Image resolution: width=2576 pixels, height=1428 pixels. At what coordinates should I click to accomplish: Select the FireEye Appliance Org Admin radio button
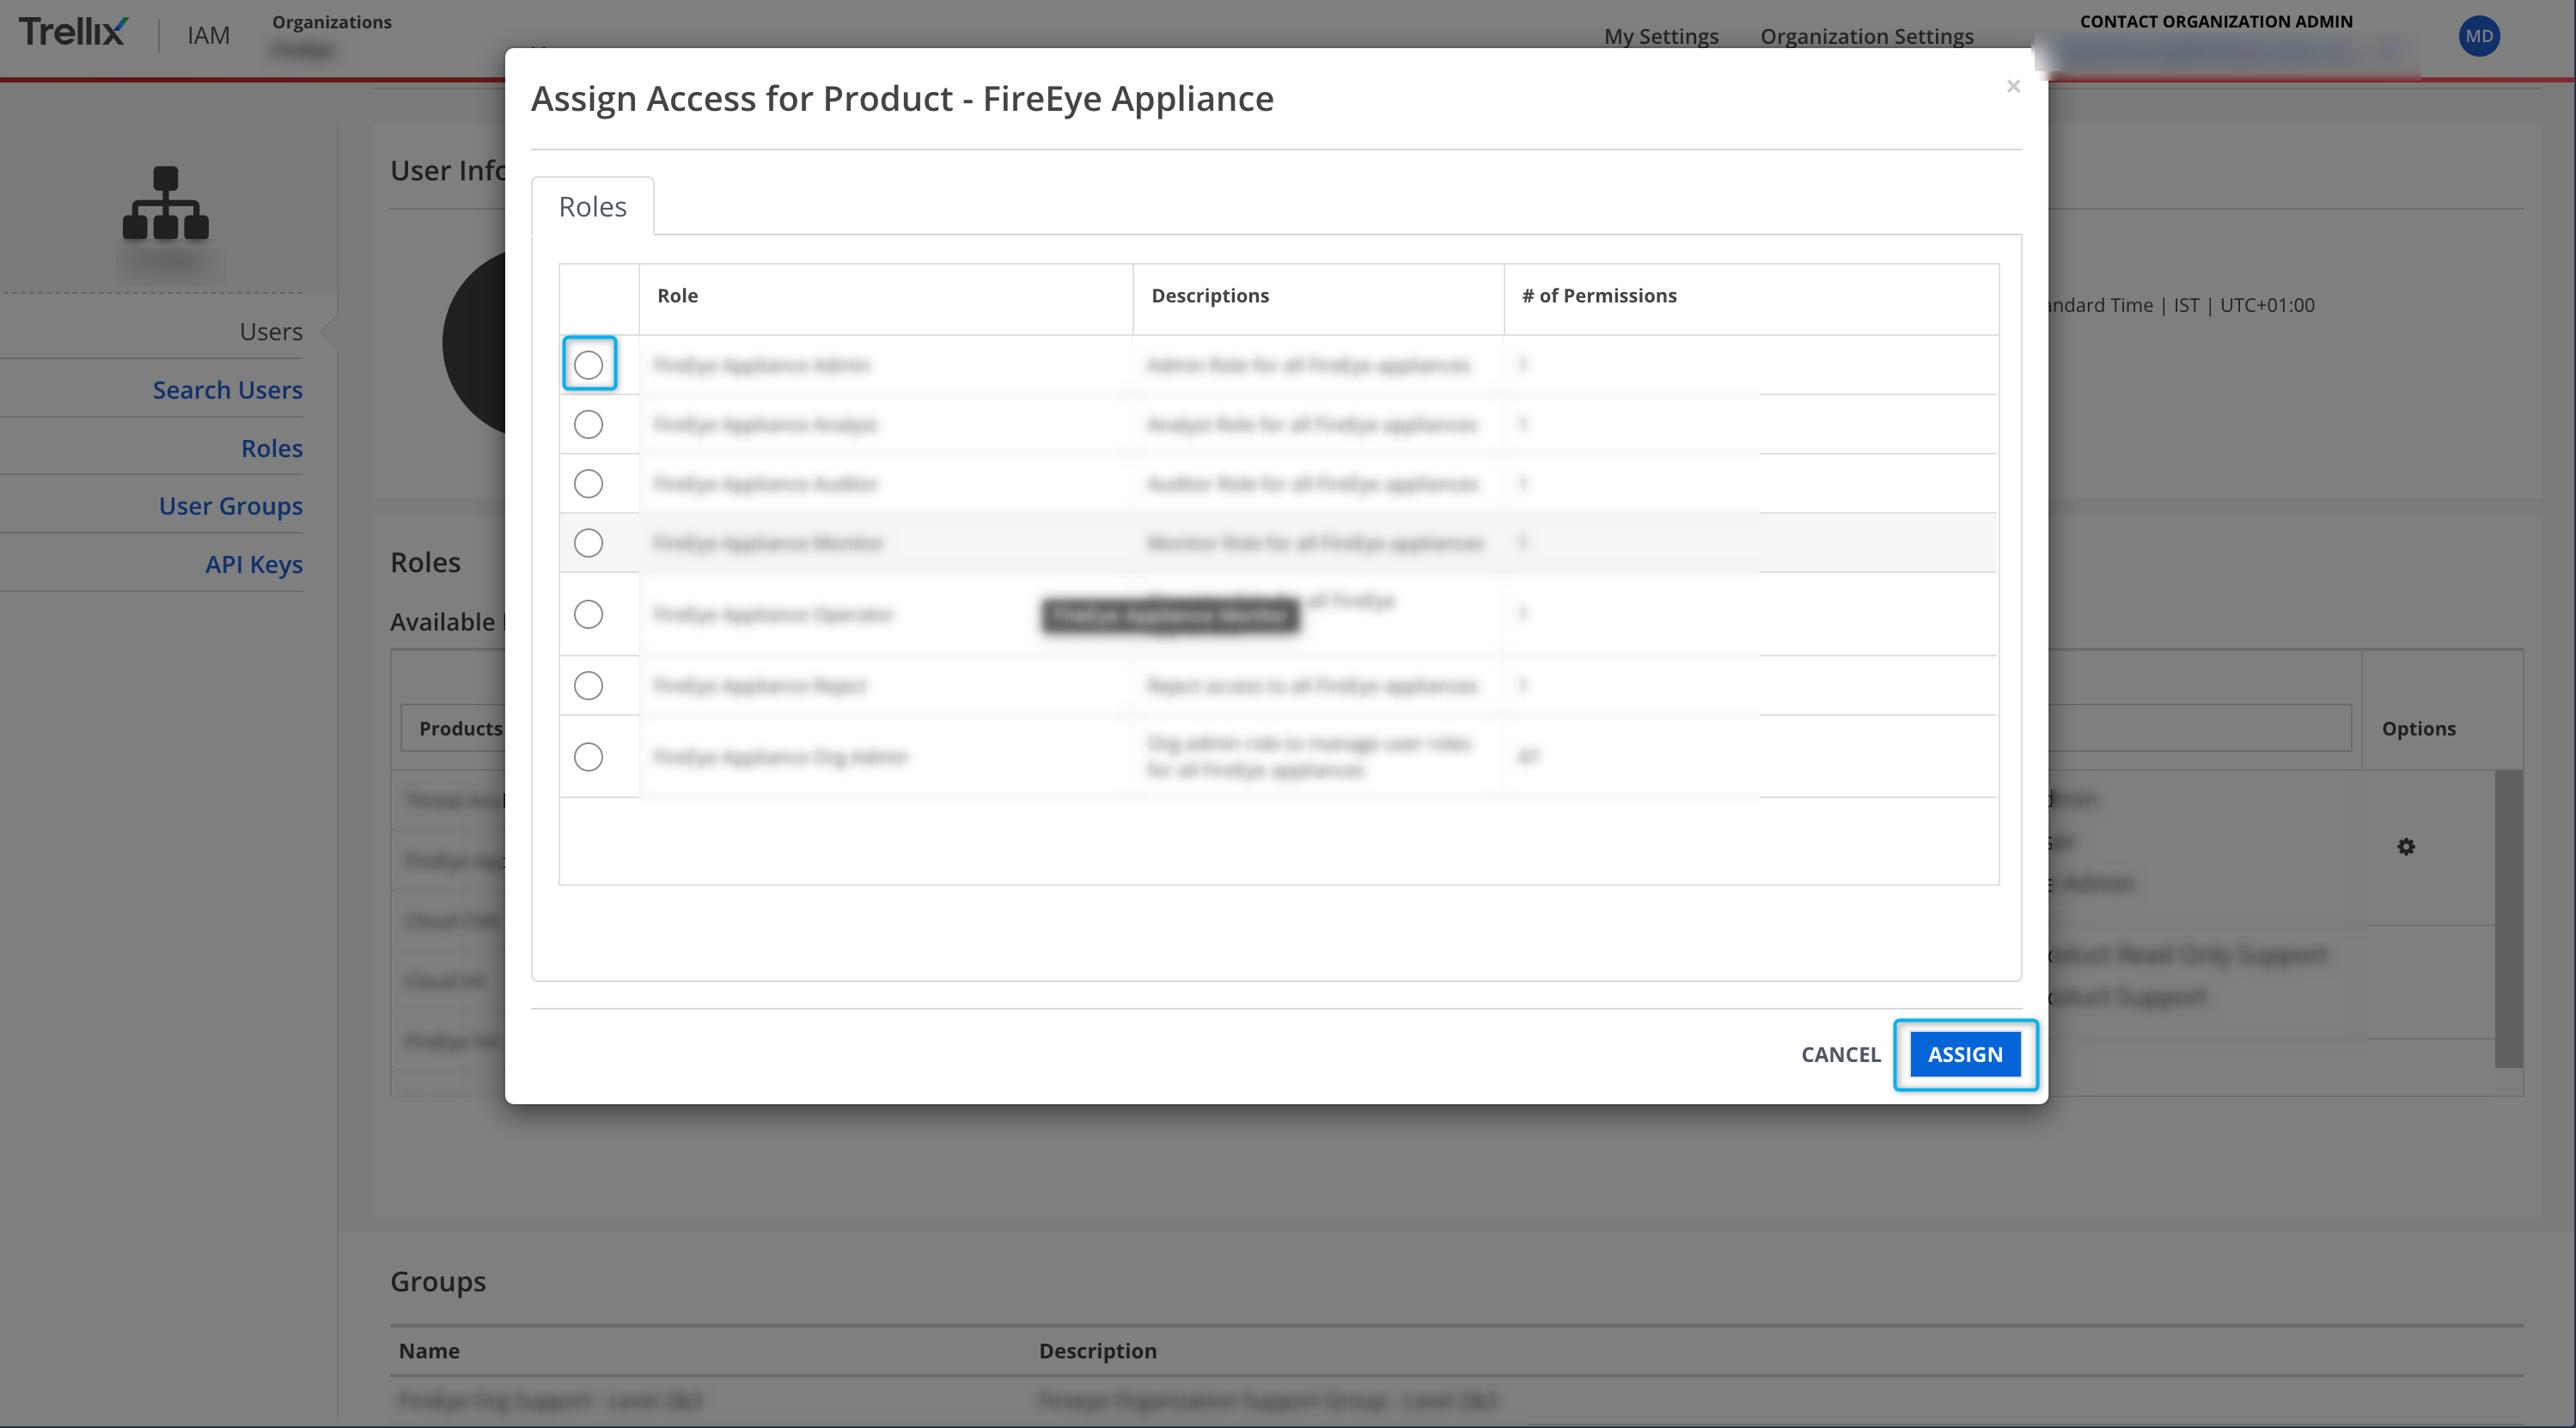[589, 757]
